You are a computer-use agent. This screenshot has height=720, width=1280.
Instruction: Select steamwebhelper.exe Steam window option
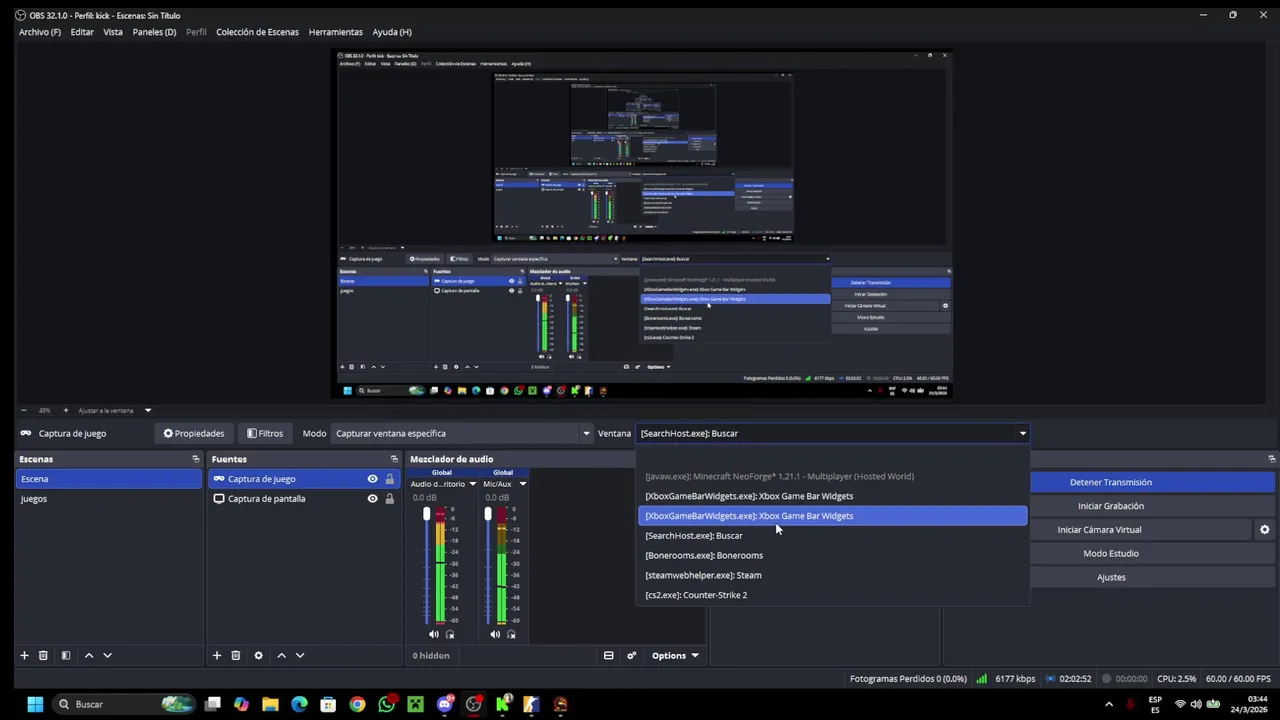(x=832, y=575)
